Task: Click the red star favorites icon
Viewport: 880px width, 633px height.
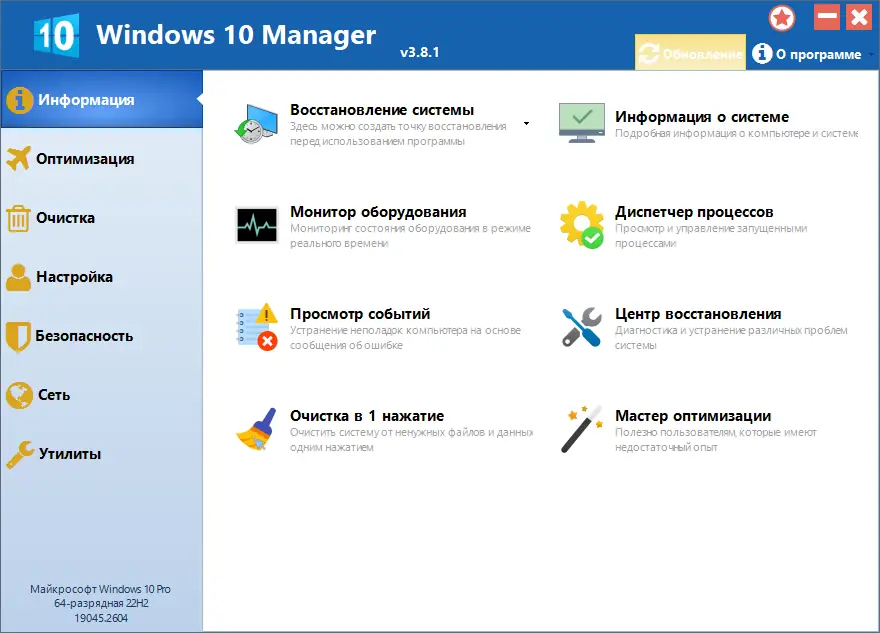Action: pyautogui.click(x=783, y=17)
